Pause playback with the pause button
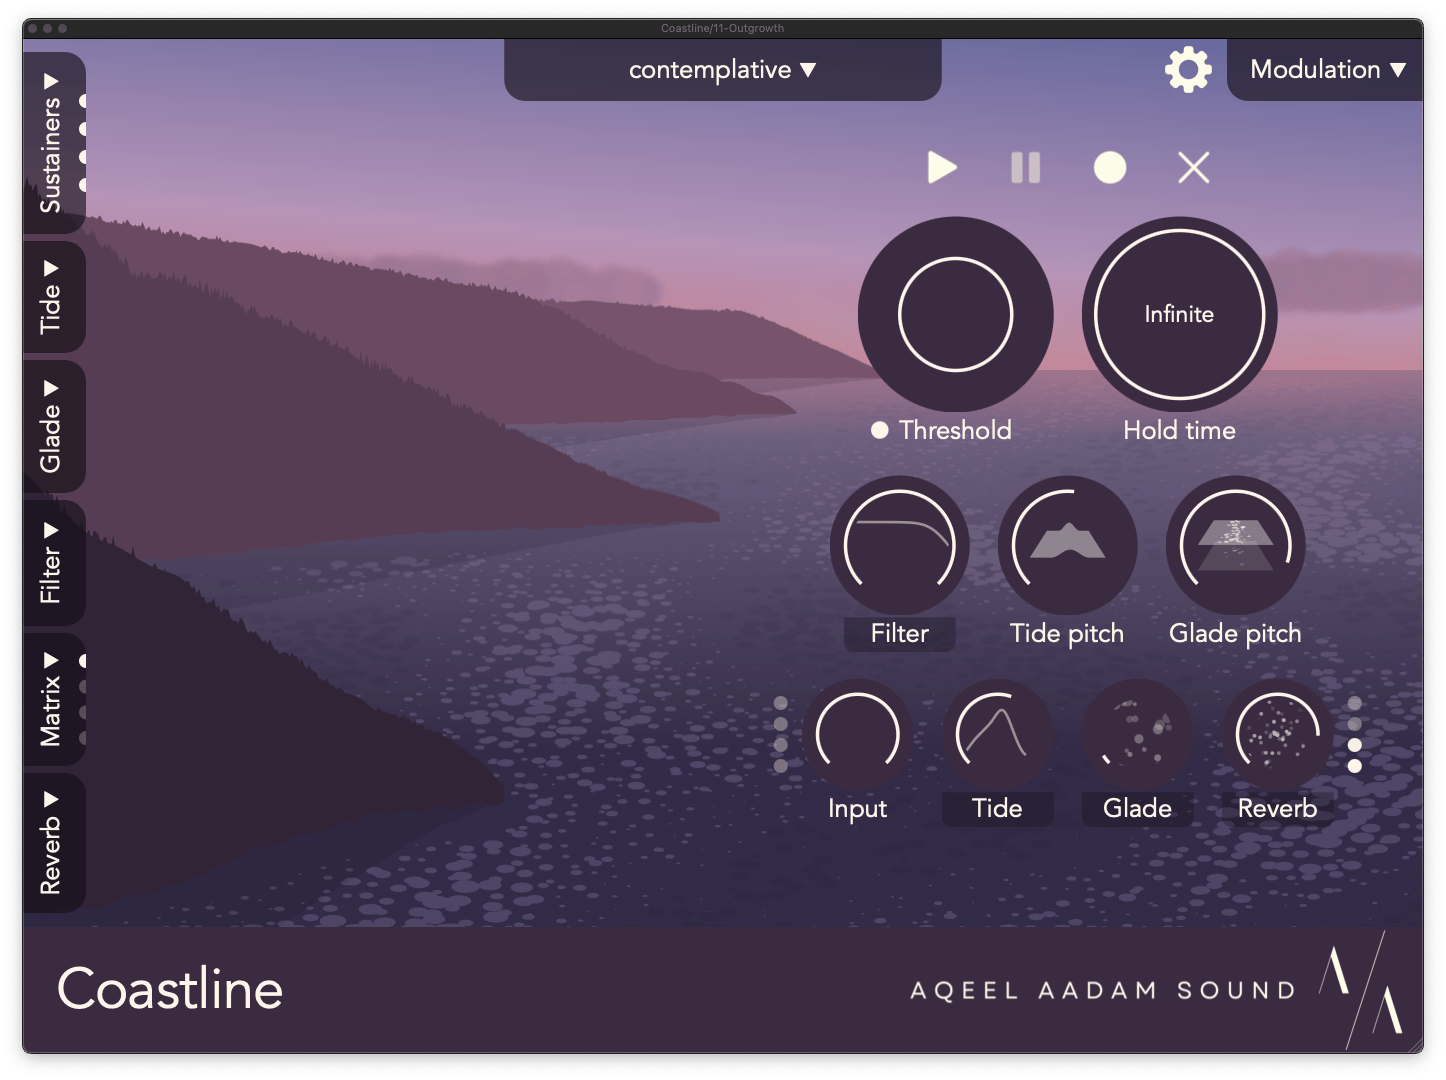1446x1080 pixels. [x=1025, y=167]
